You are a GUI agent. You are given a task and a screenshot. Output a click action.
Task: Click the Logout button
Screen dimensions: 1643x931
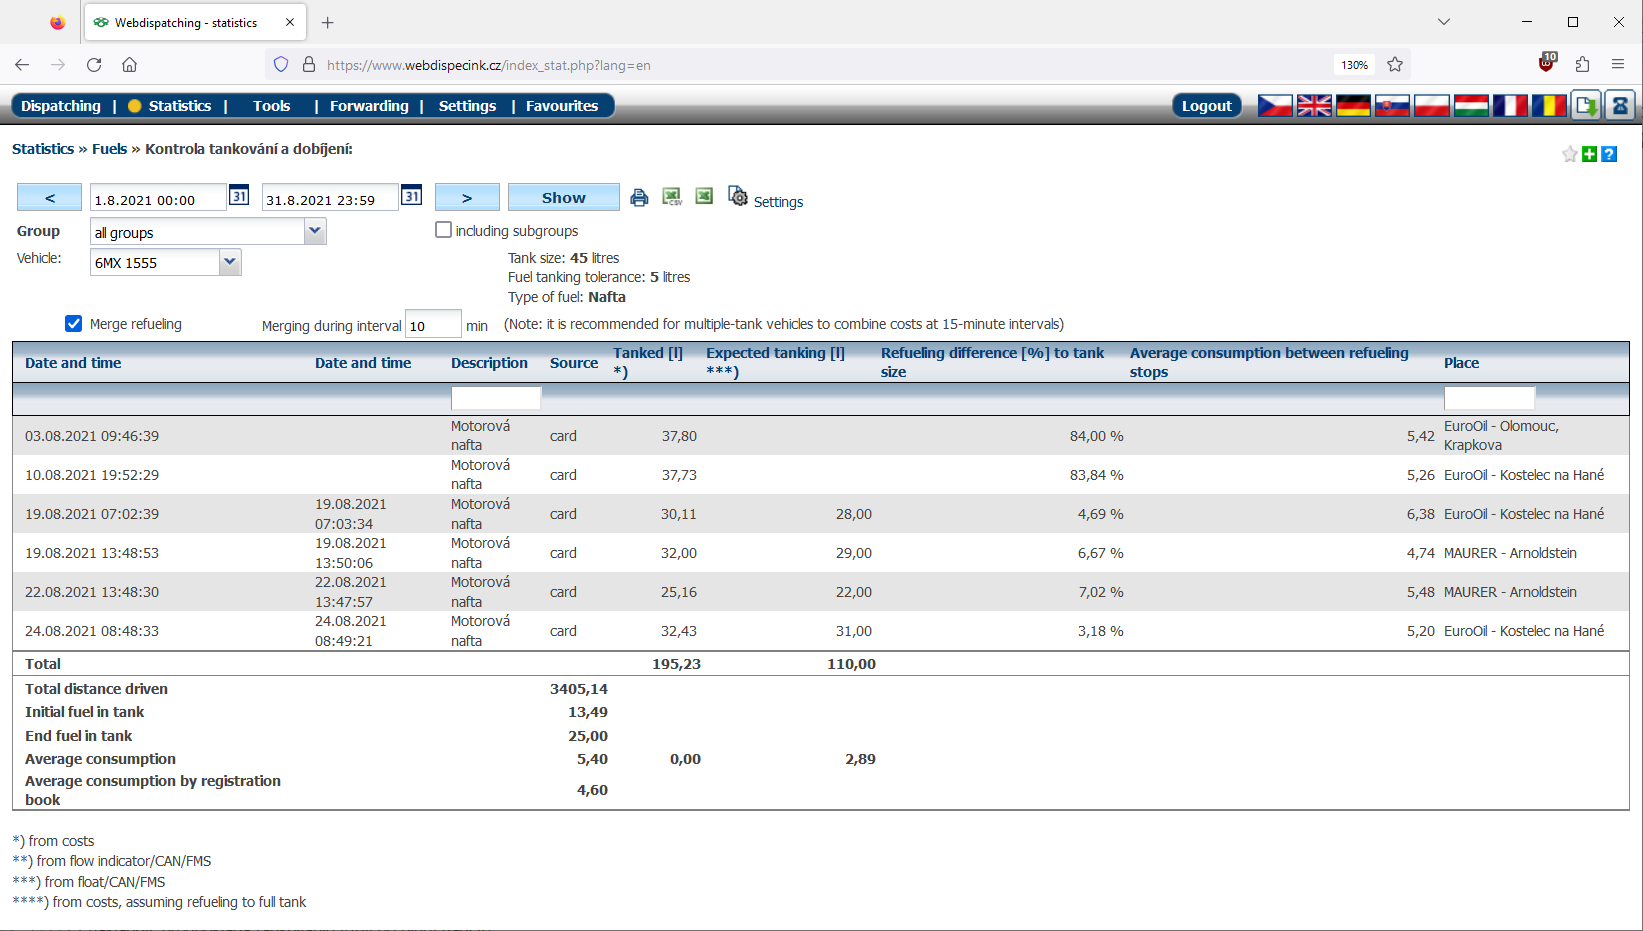(x=1206, y=106)
